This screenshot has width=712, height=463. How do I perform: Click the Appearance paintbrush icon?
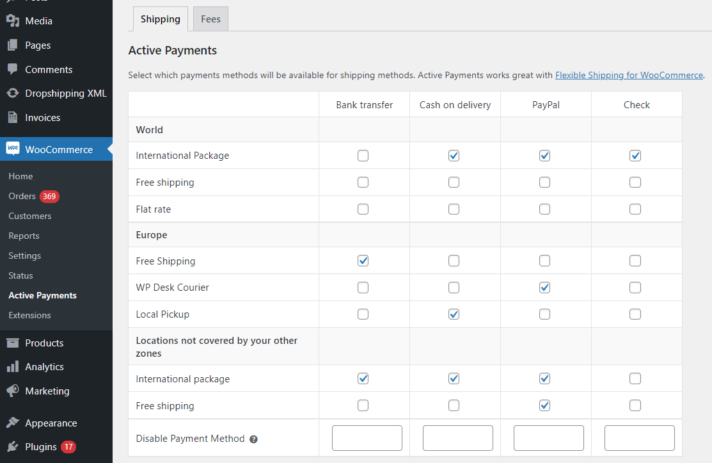pos(13,423)
